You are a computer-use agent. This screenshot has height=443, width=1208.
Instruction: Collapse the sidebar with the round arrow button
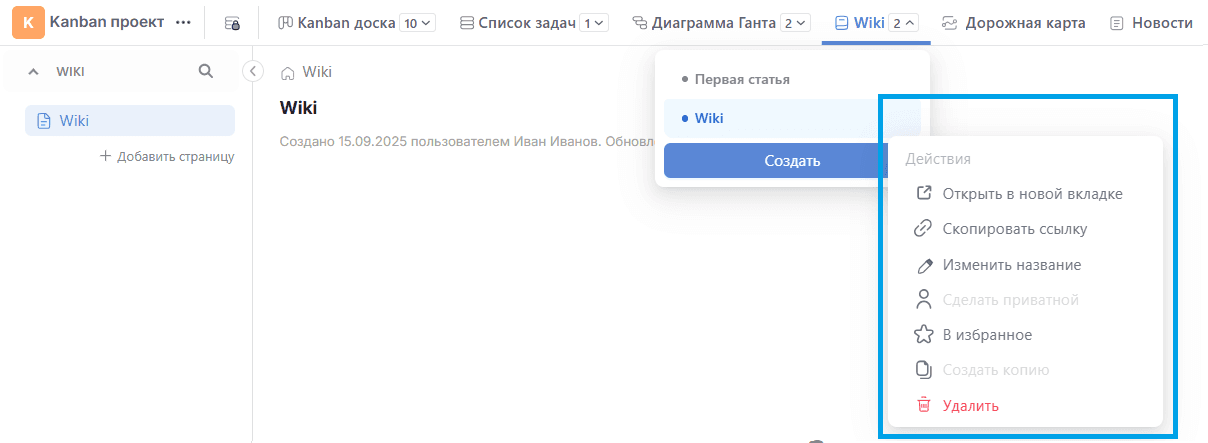coord(253,71)
